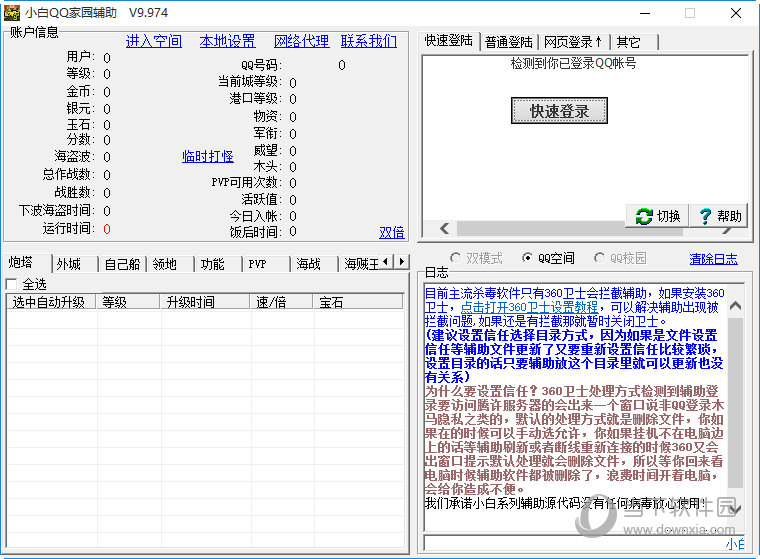Click the login panel horizontal scrollbar track
Screen dimensions: 760x559
pos(570,228)
